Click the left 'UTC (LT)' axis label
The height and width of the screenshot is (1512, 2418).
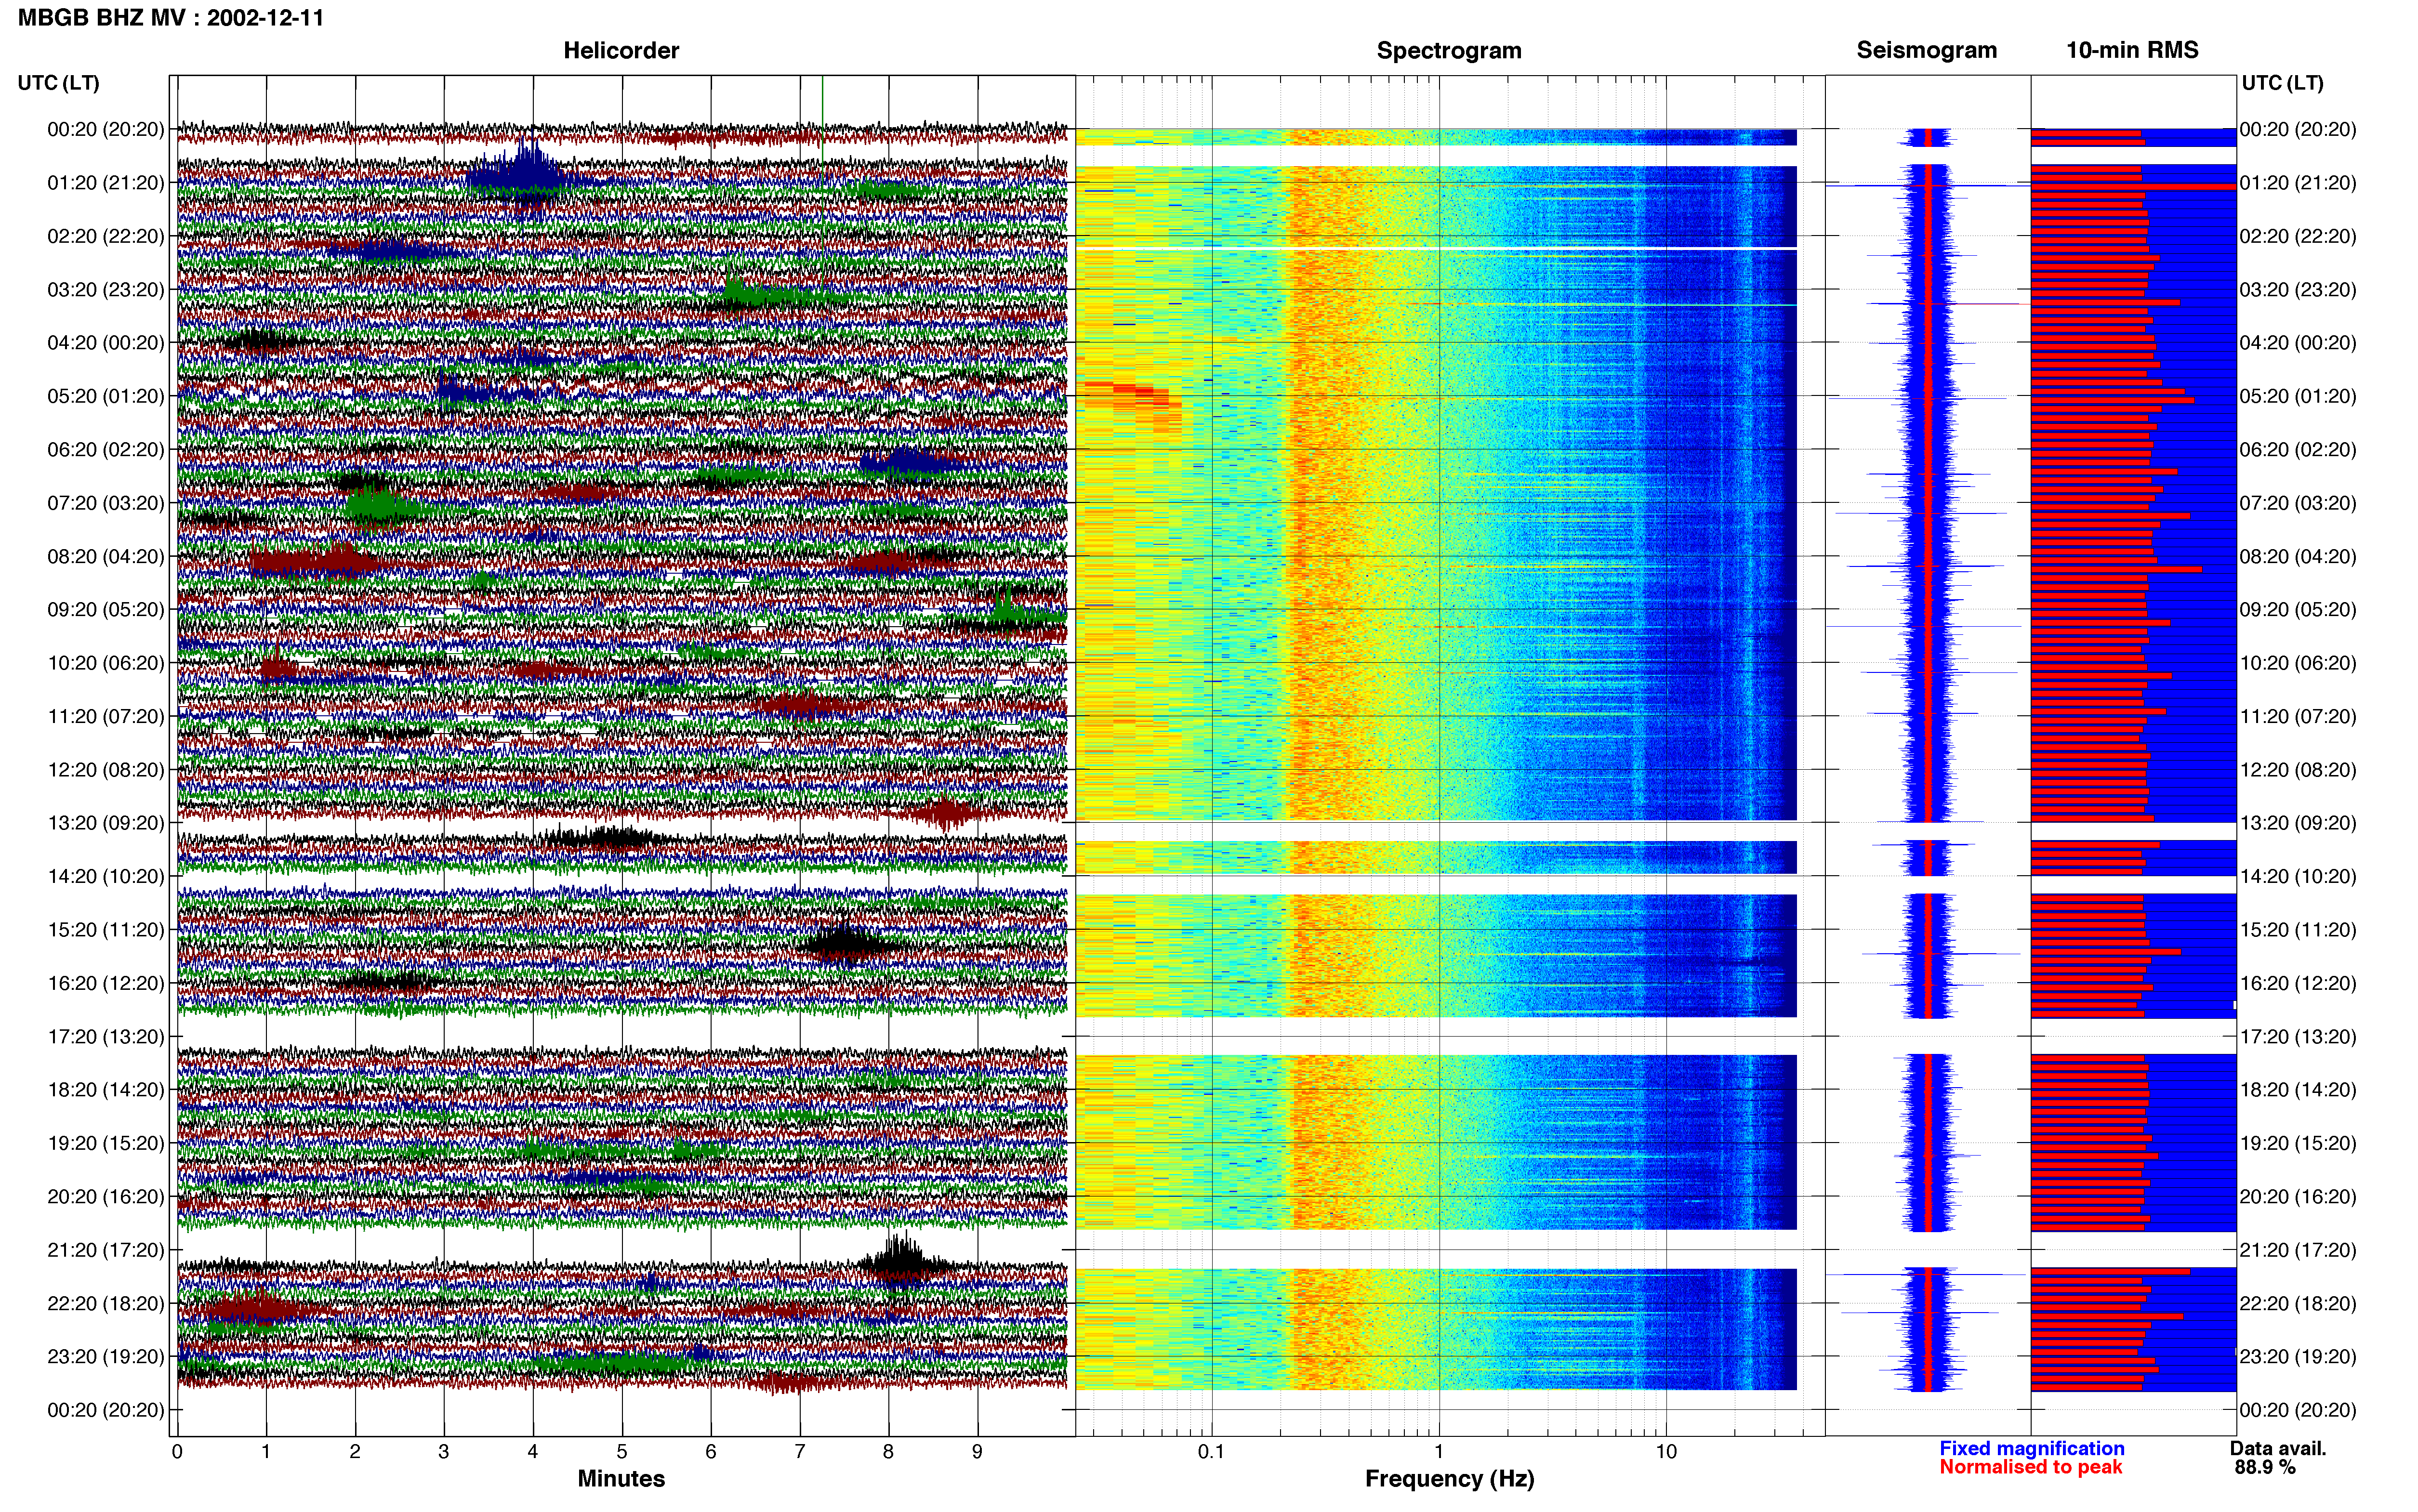[x=58, y=83]
